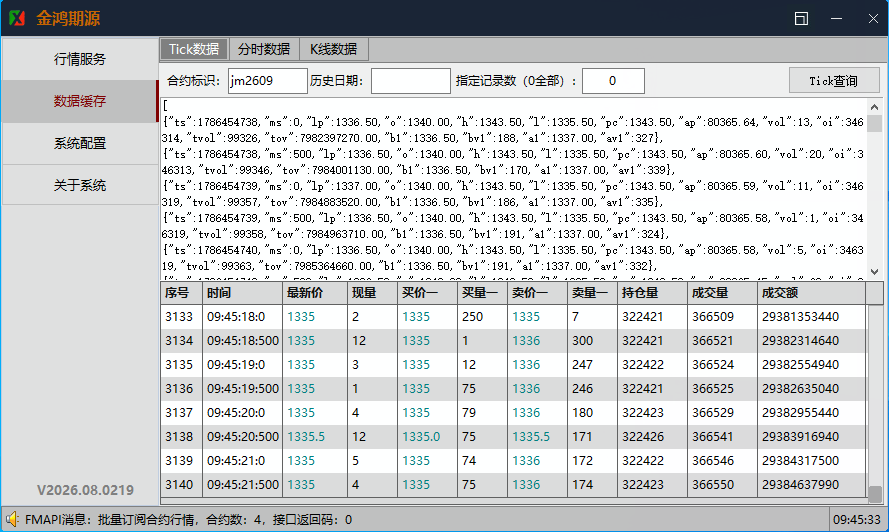Click the 成交量 column header
The width and height of the screenshot is (889, 532).
click(x=722, y=293)
